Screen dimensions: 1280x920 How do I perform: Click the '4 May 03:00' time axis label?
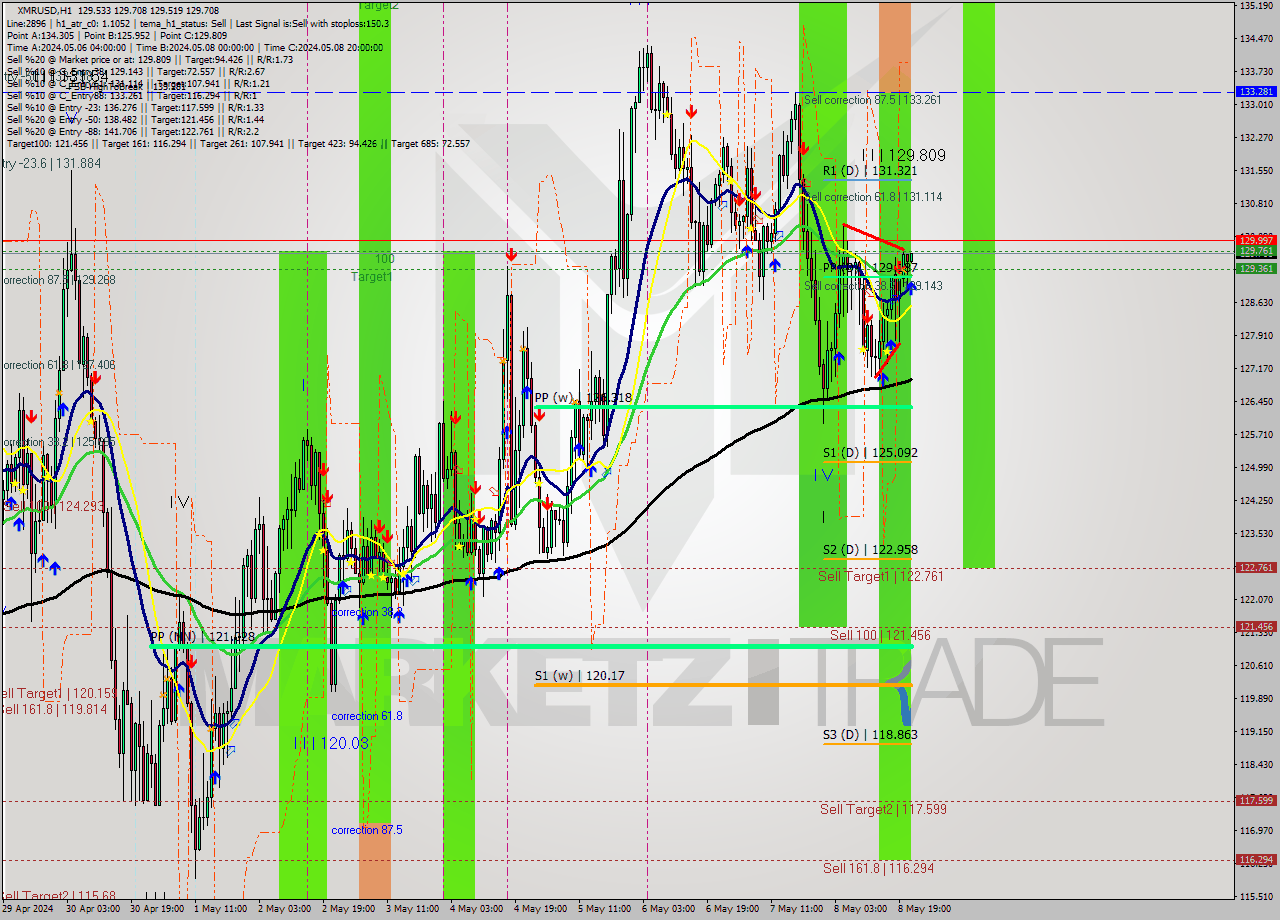(476, 909)
